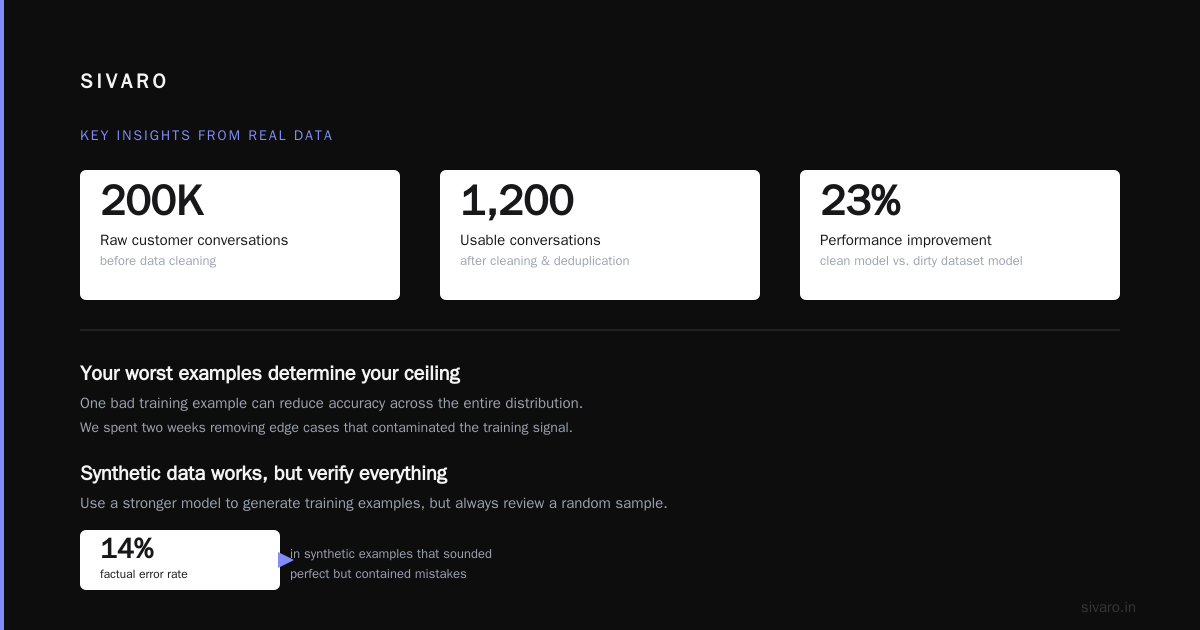Select the 1,200 usable conversations card
The width and height of the screenshot is (1200, 630).
[x=600, y=235]
